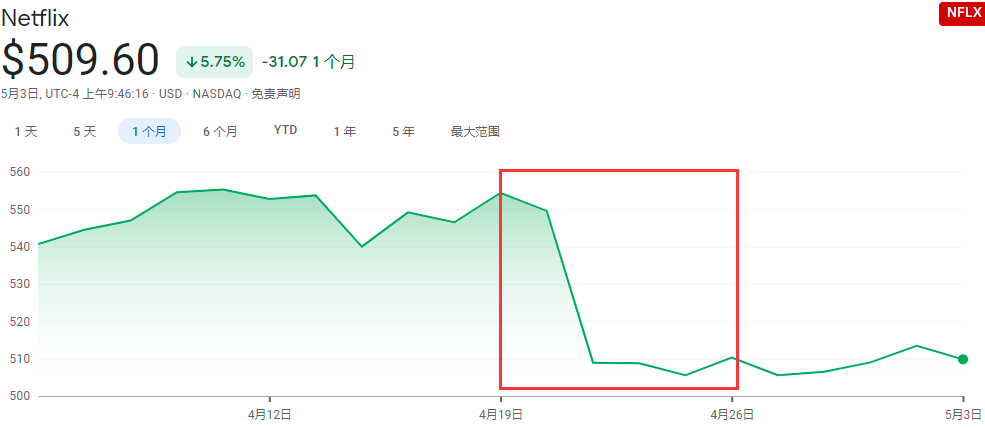Switch to the 5 年 range tab
This screenshot has height=428, width=985.
404,131
